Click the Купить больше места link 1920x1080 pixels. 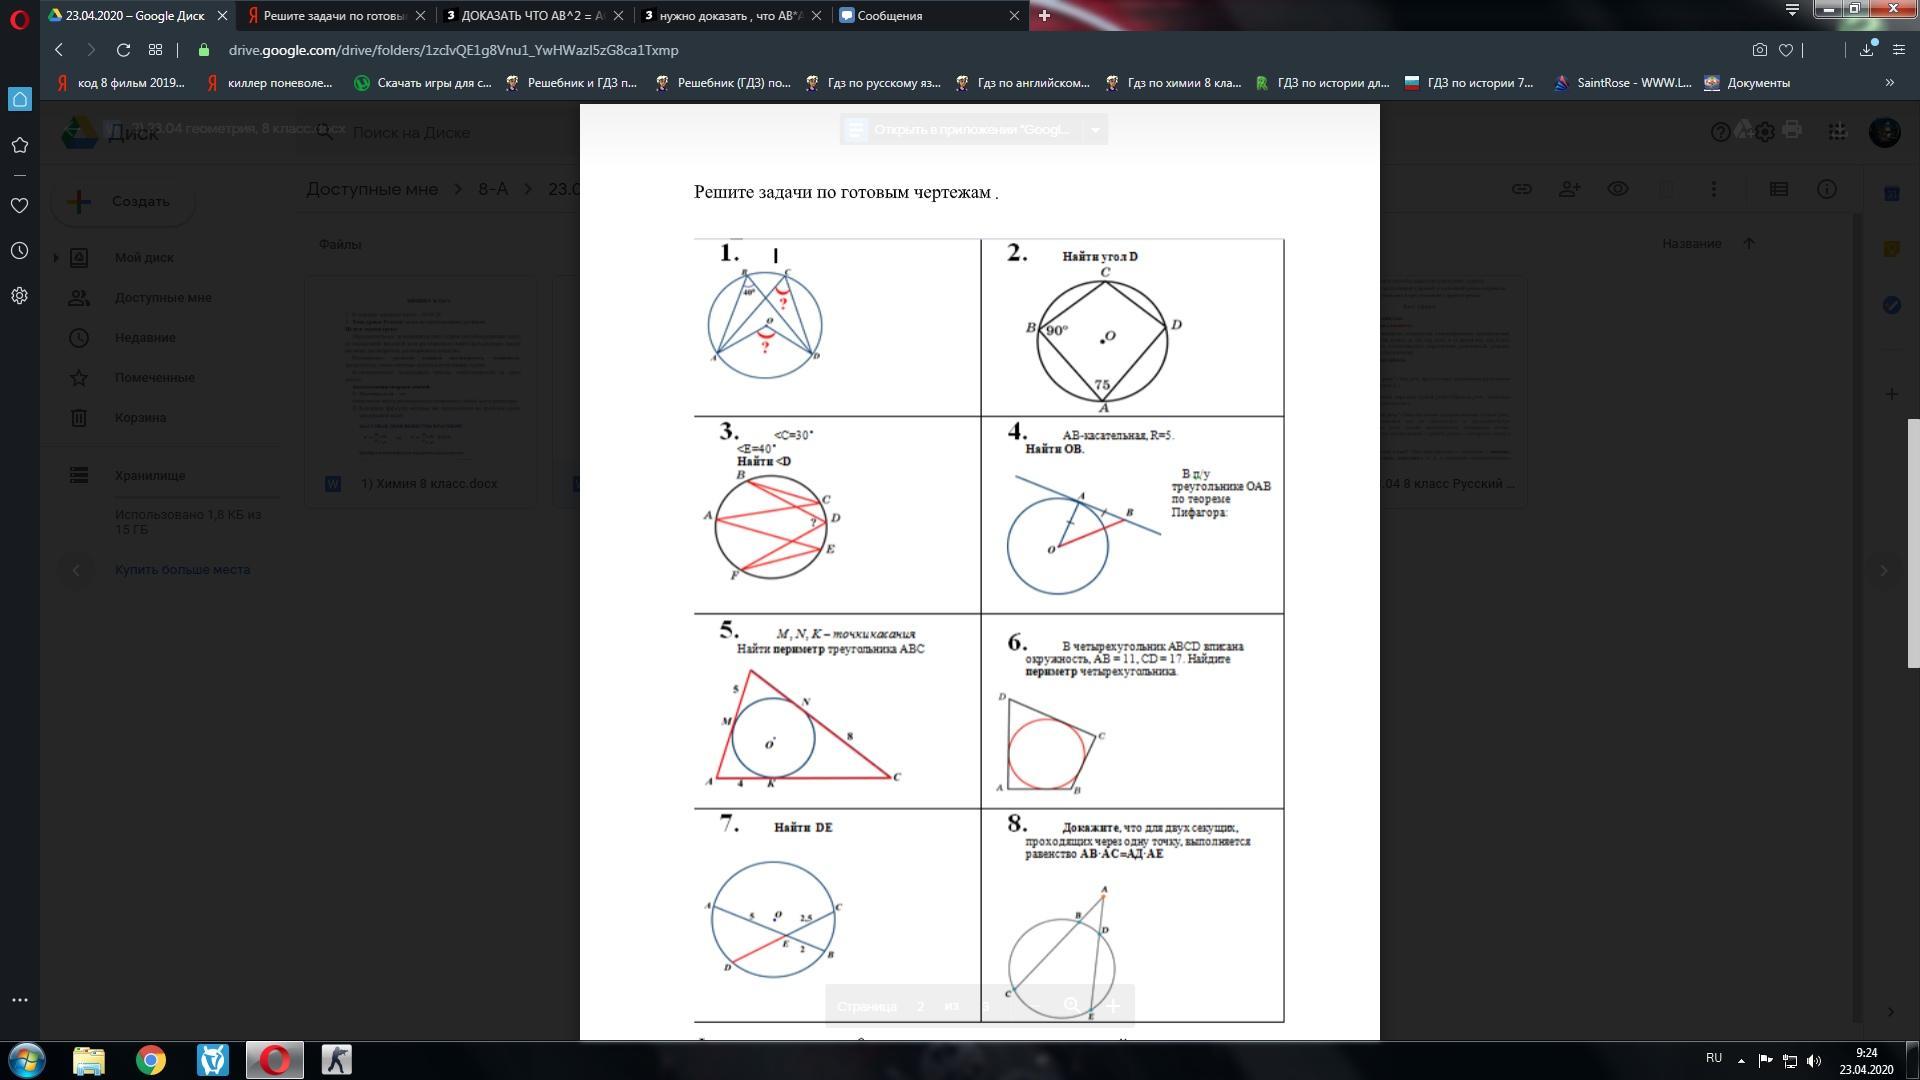point(182,570)
